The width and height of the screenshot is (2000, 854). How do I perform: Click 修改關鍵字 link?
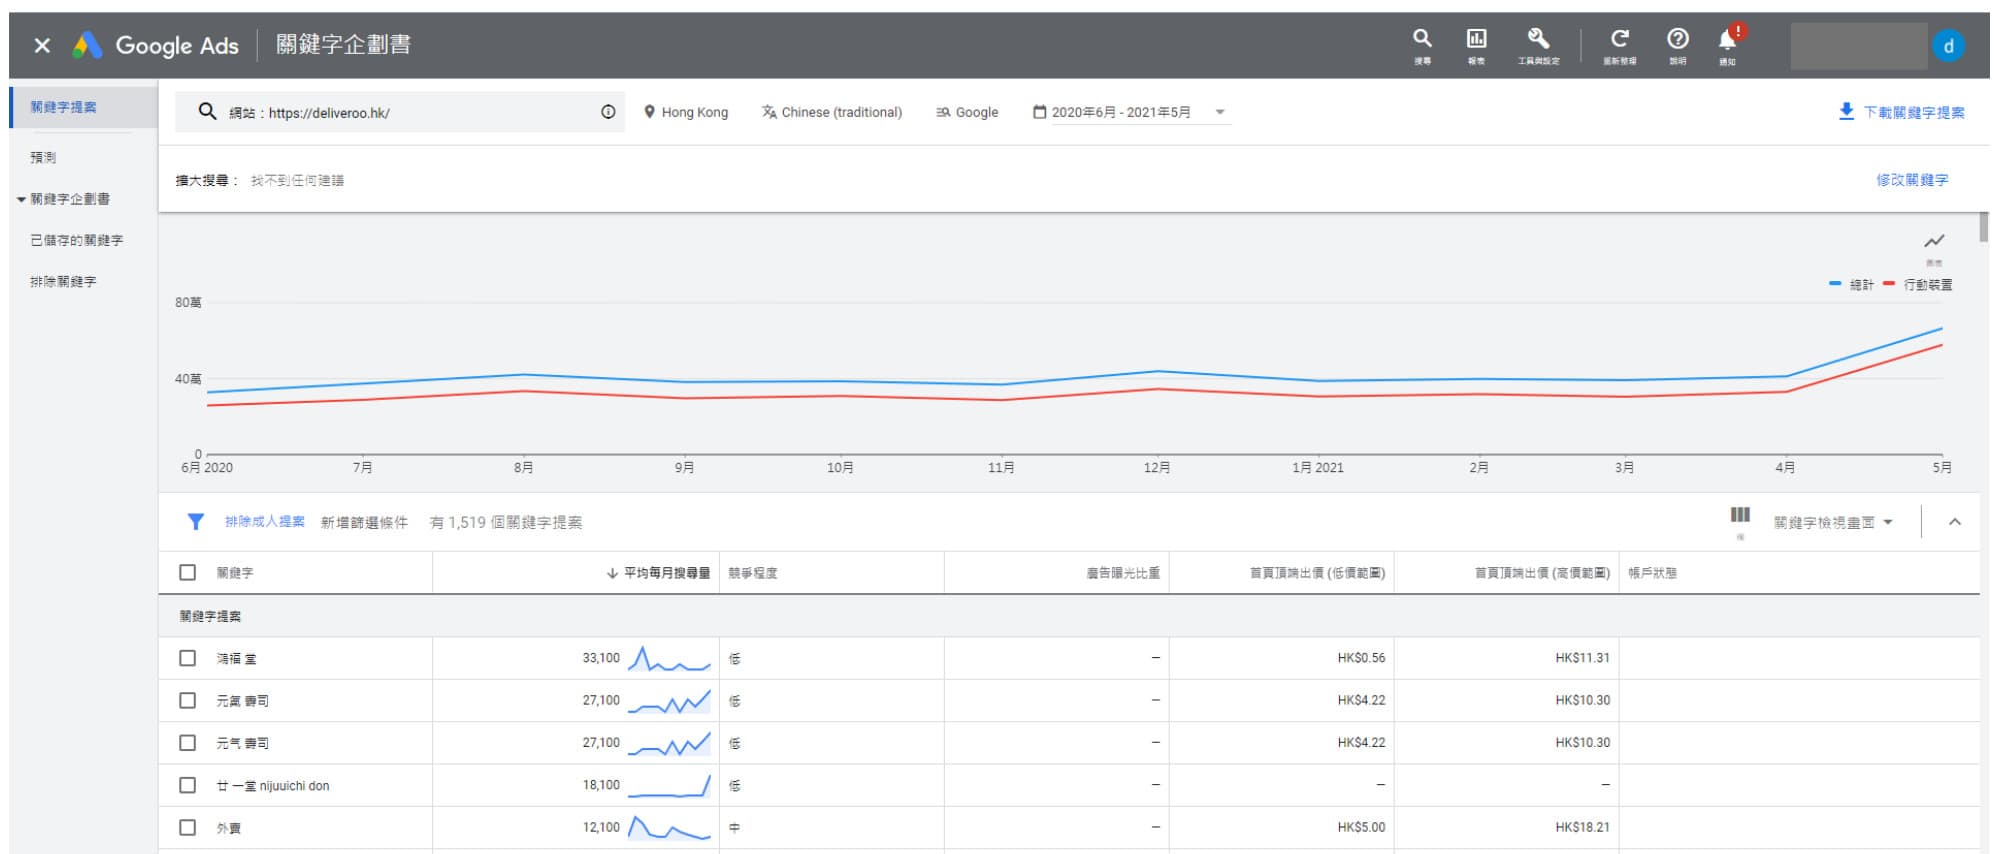click(x=1912, y=180)
